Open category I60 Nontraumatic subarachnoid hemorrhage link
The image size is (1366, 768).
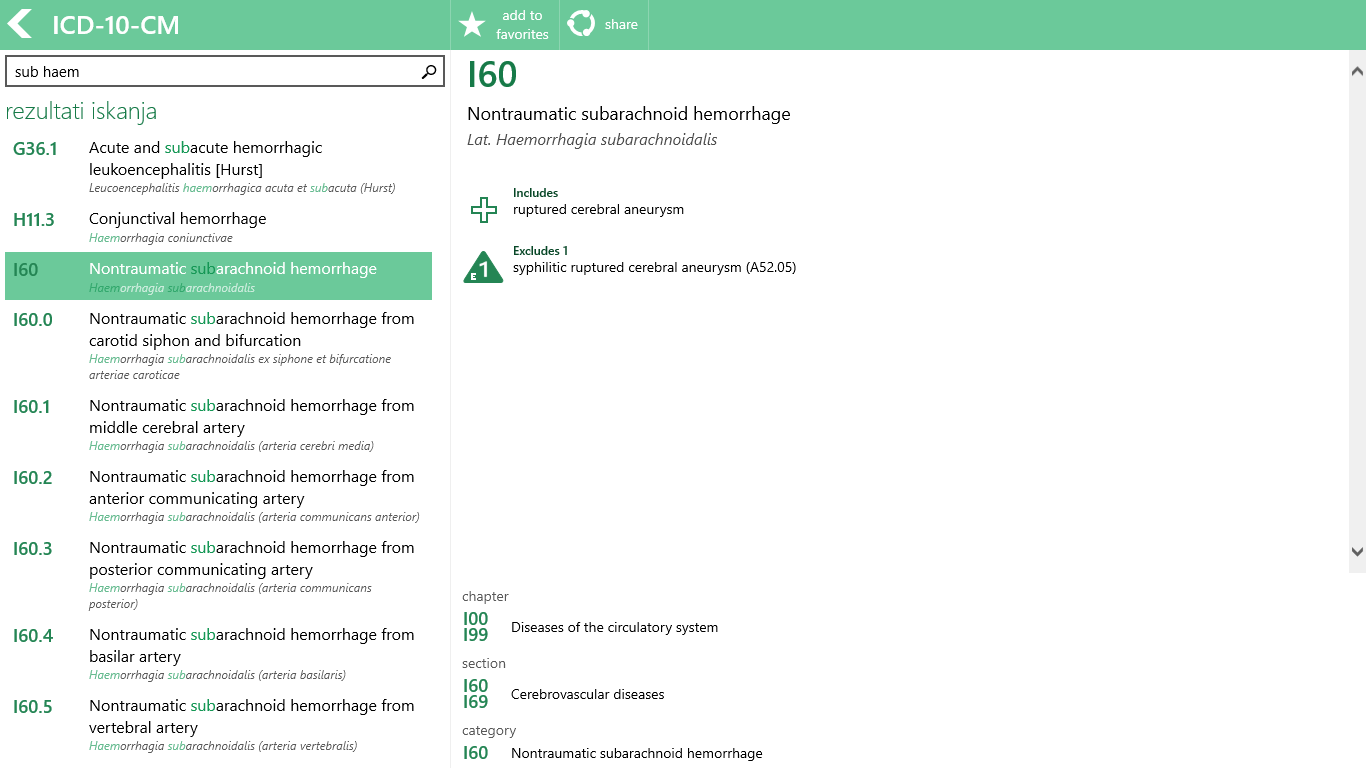(x=636, y=753)
